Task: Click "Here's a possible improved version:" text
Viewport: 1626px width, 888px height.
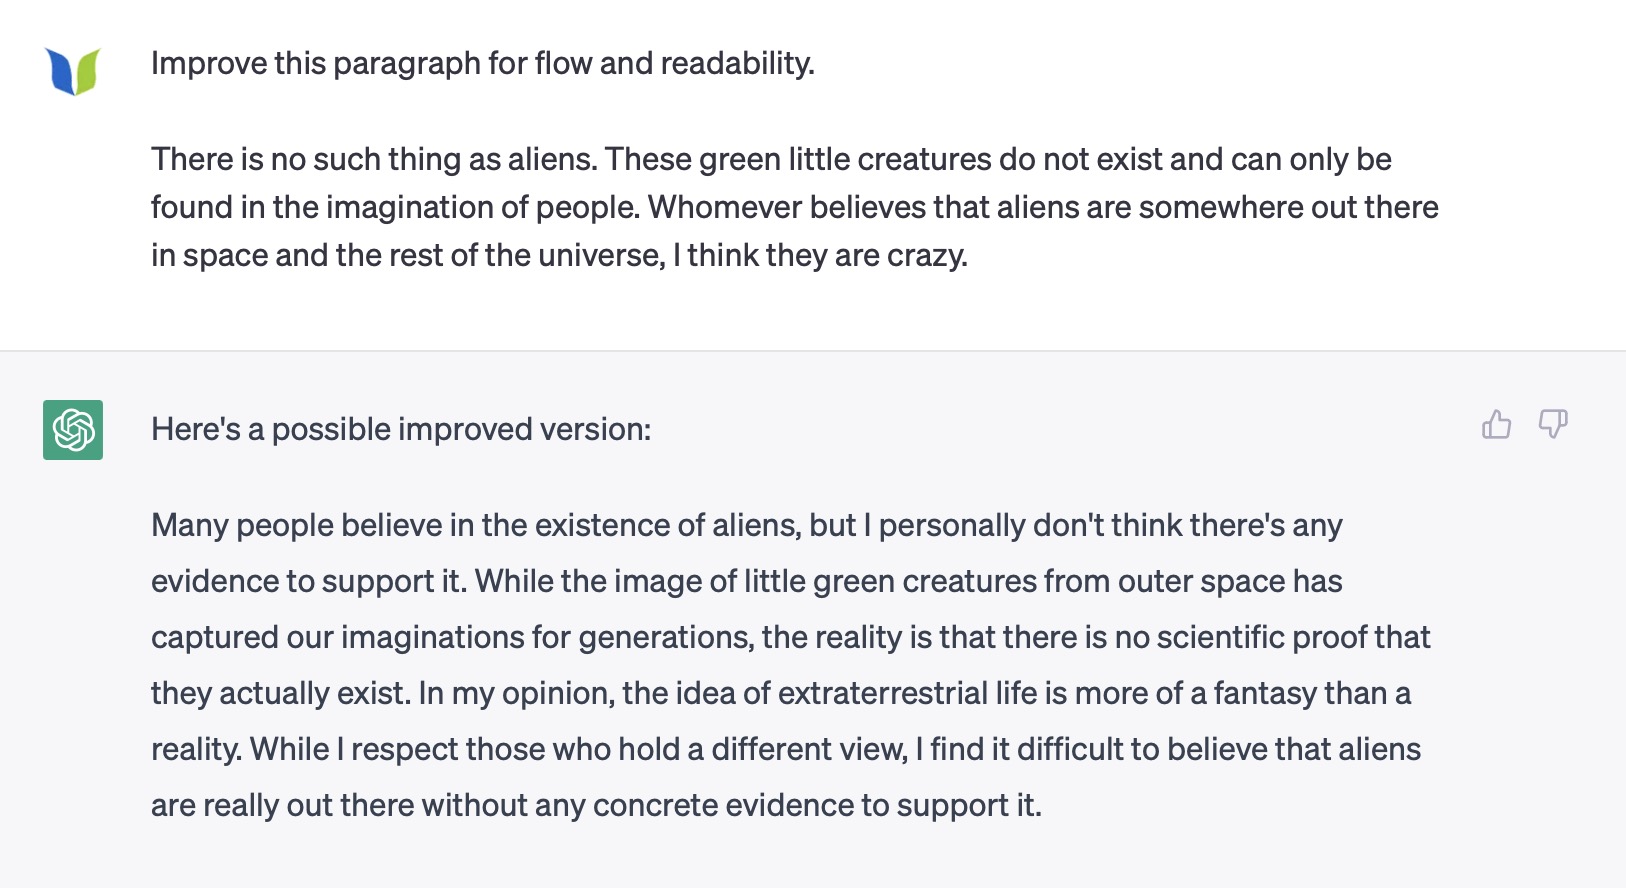Action: [401, 429]
